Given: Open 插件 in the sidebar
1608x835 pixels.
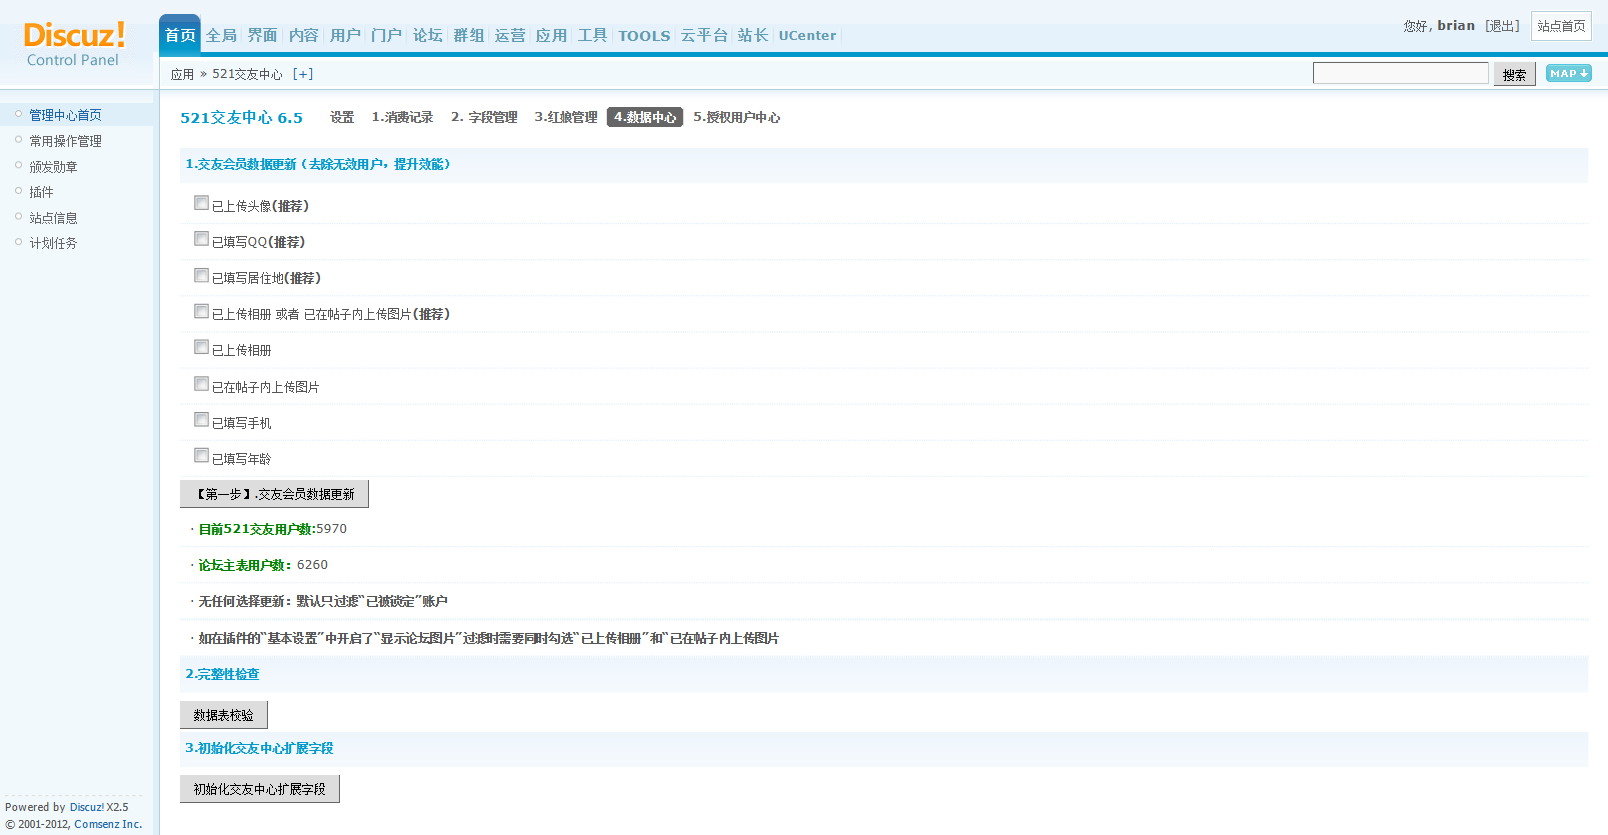Looking at the screenshot, I should click(x=41, y=192).
